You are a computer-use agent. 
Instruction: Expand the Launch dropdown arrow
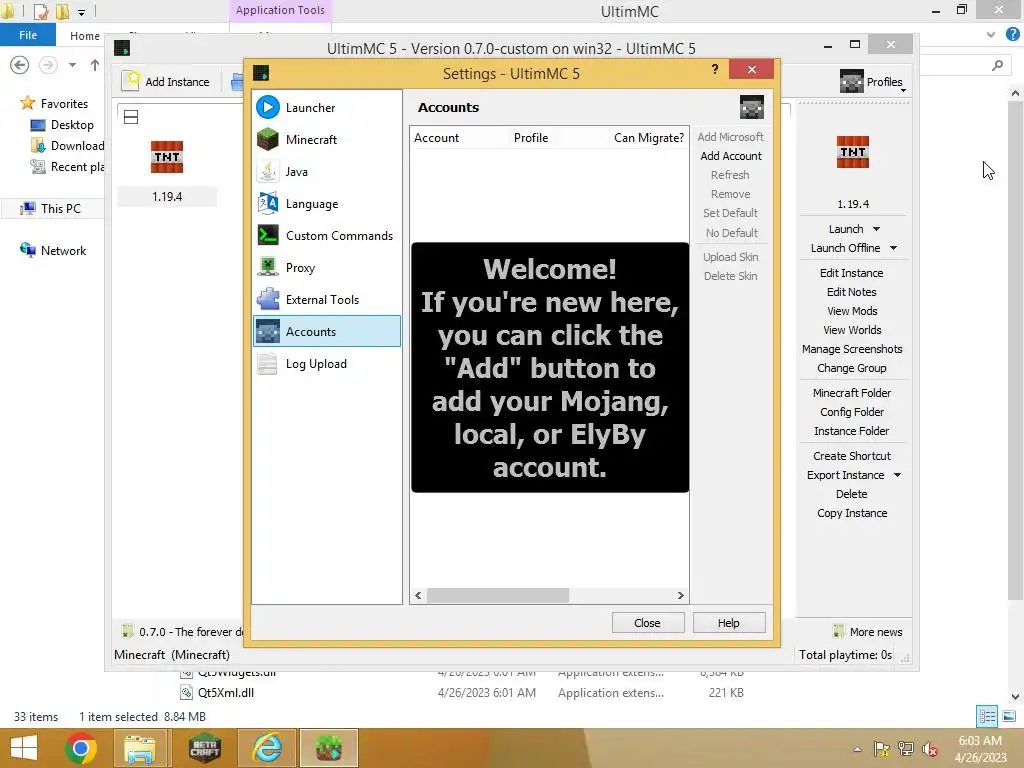click(x=876, y=229)
